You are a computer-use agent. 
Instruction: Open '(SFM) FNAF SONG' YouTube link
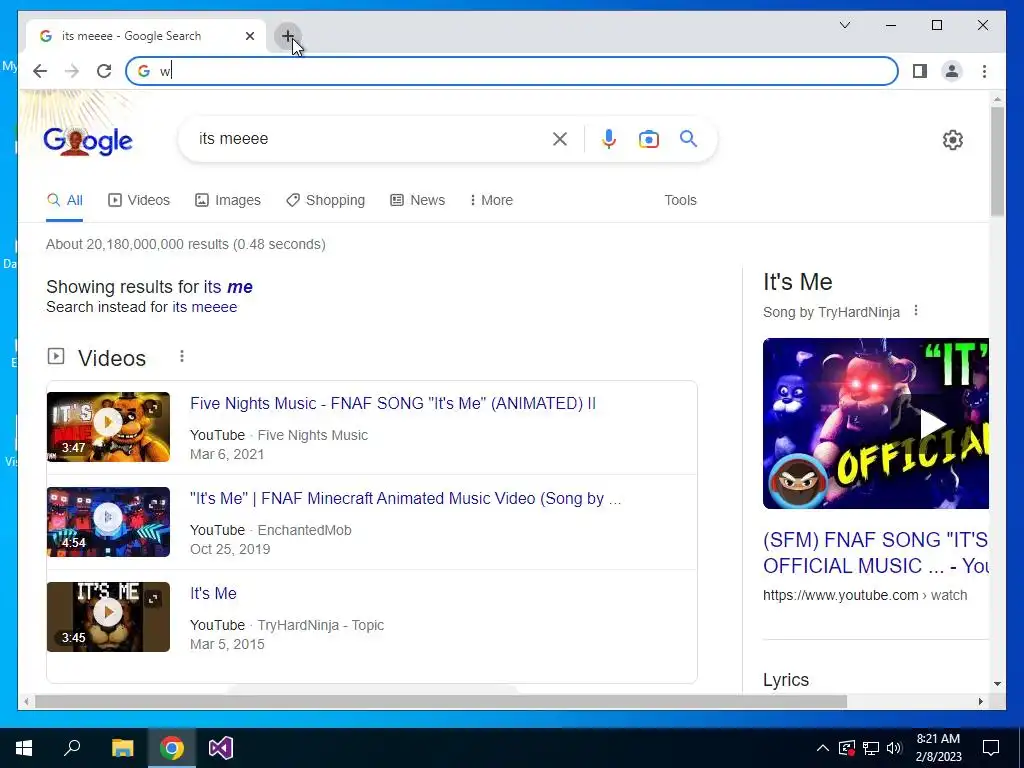point(876,552)
